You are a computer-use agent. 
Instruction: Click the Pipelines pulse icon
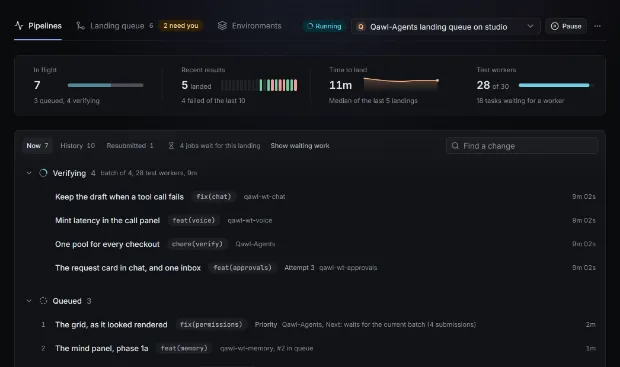(19, 26)
